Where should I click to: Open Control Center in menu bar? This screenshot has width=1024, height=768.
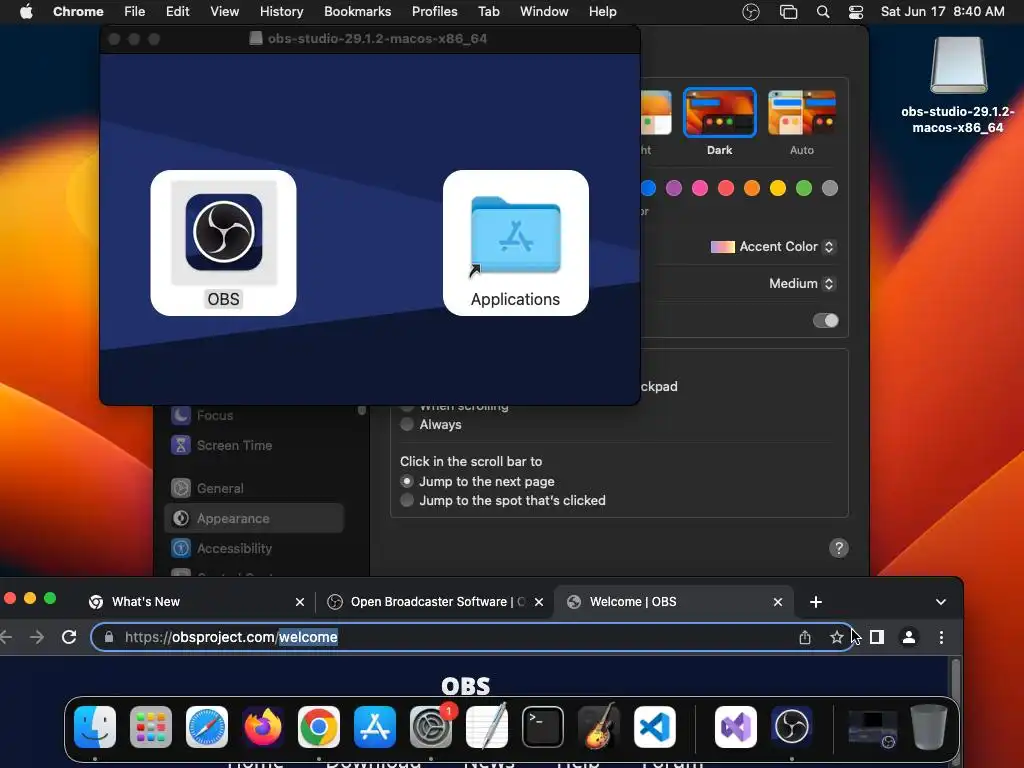pos(856,12)
